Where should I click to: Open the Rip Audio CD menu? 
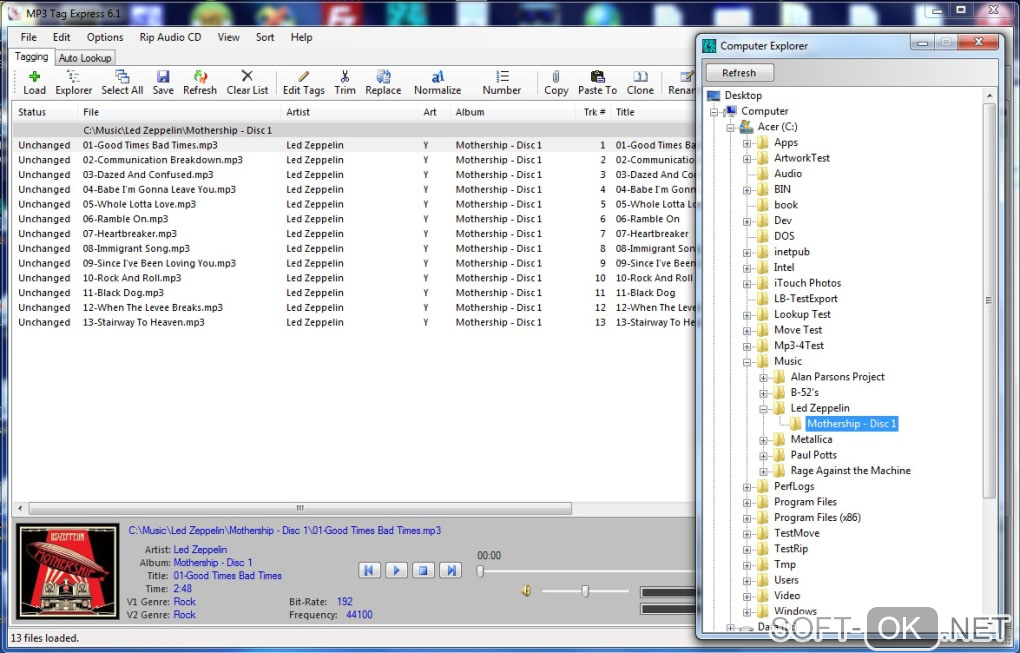coord(170,37)
